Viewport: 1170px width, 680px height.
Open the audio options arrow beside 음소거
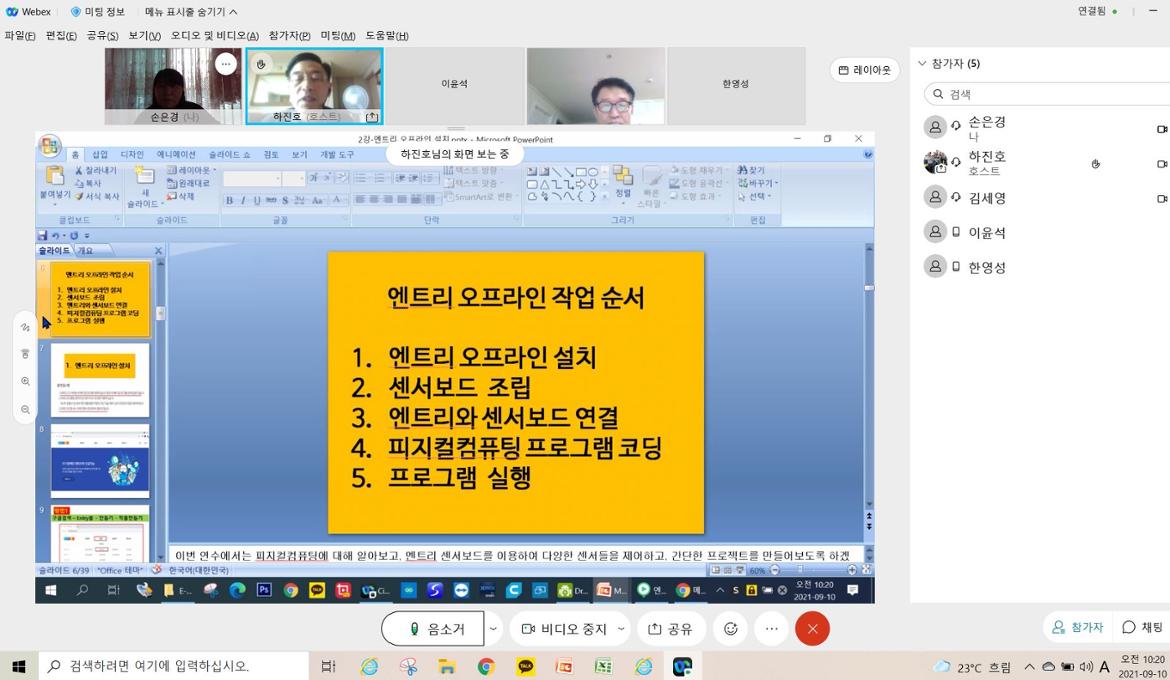click(x=493, y=628)
